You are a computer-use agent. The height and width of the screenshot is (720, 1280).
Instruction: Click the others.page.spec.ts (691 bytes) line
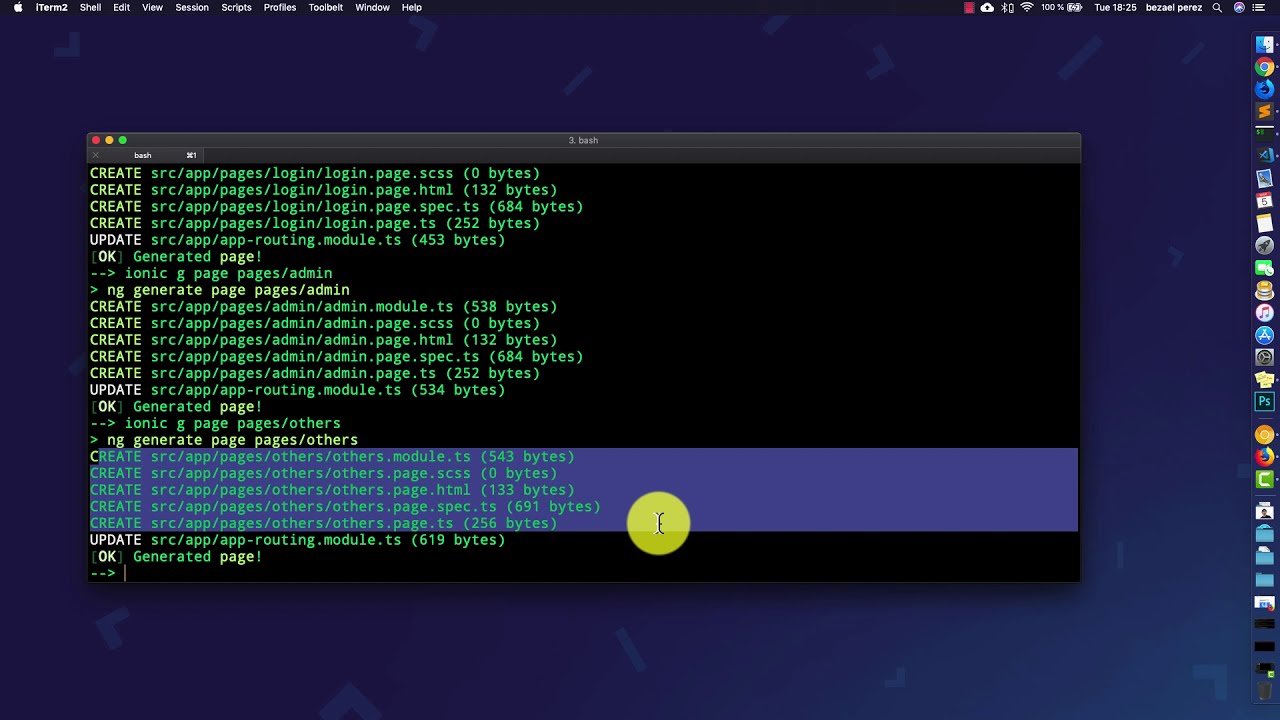pos(345,507)
